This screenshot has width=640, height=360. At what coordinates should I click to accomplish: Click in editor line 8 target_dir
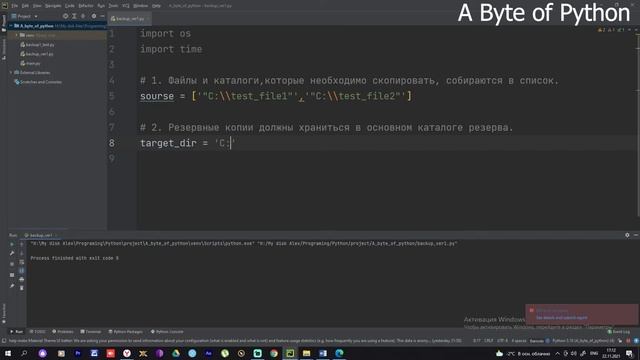(x=168, y=143)
